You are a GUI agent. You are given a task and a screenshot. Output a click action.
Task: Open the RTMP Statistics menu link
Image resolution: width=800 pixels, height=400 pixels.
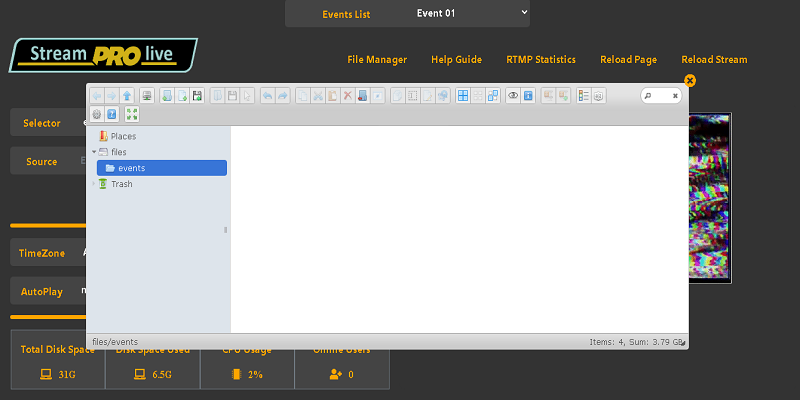tap(540, 60)
